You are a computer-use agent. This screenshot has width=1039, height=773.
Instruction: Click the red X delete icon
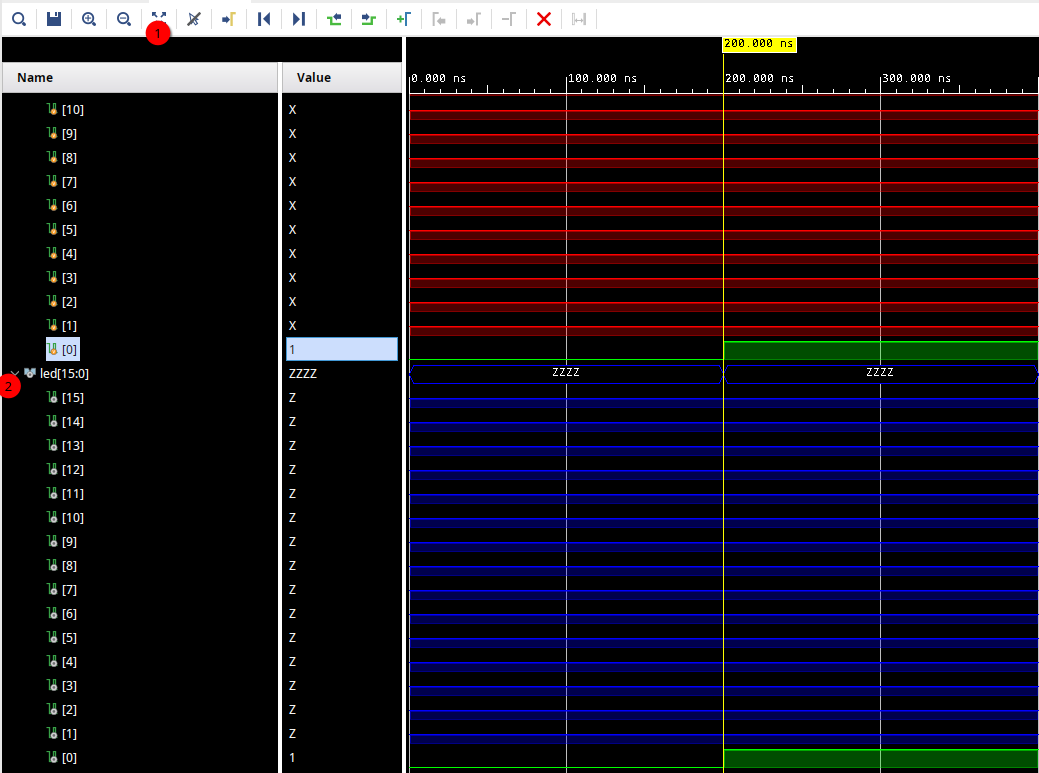point(544,19)
